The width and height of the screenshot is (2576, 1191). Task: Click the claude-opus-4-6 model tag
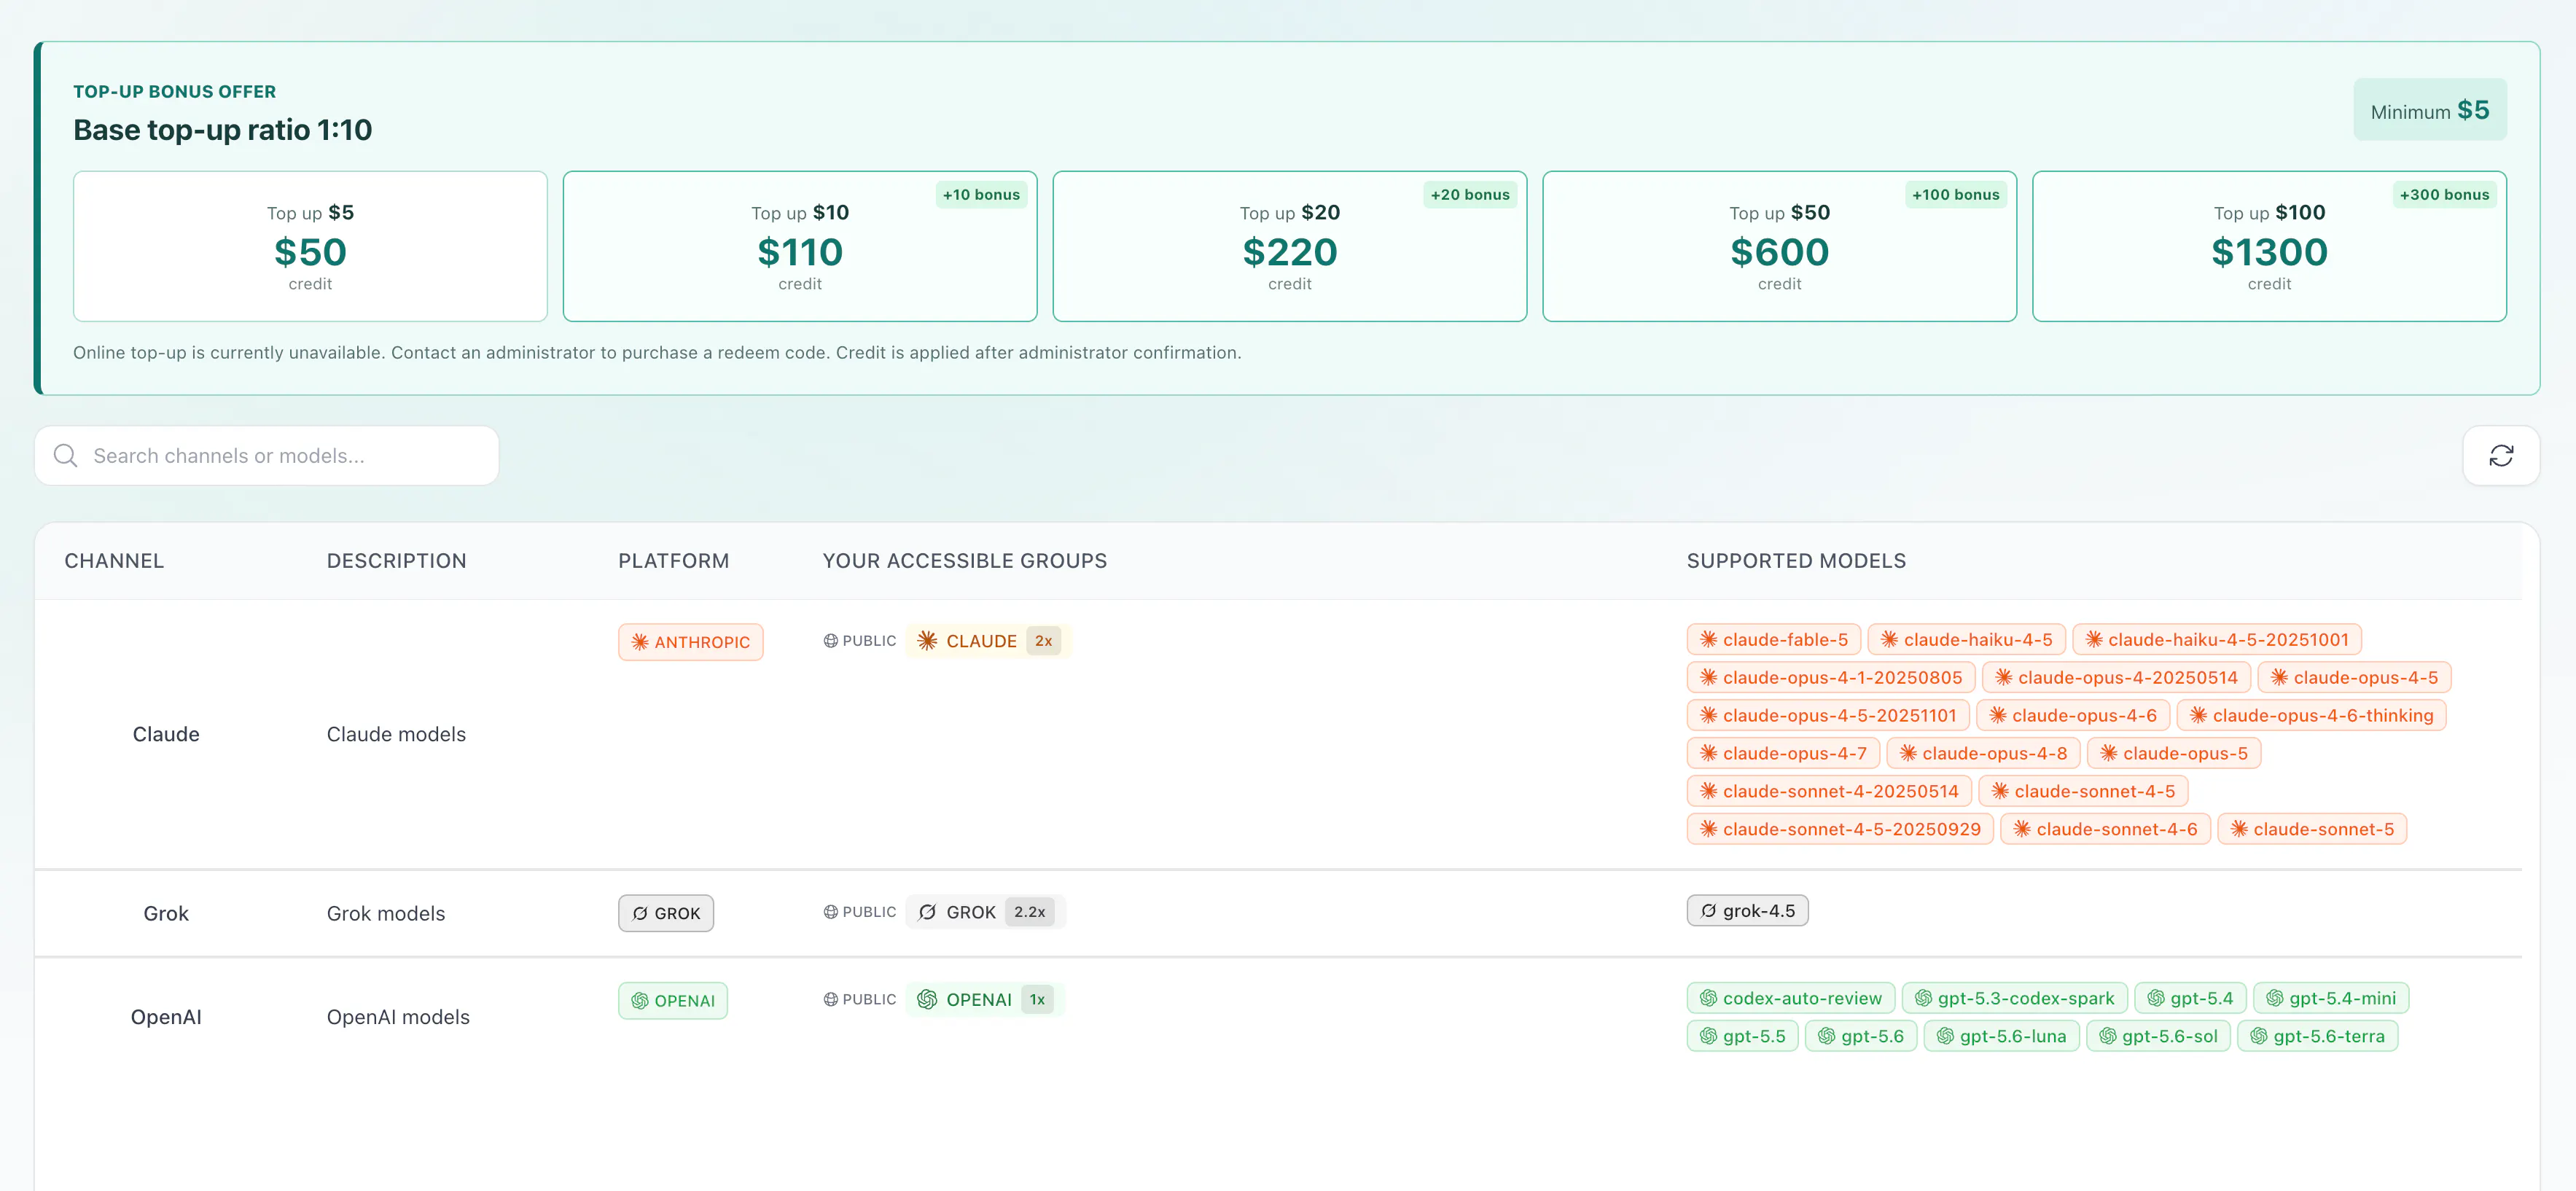point(2073,716)
